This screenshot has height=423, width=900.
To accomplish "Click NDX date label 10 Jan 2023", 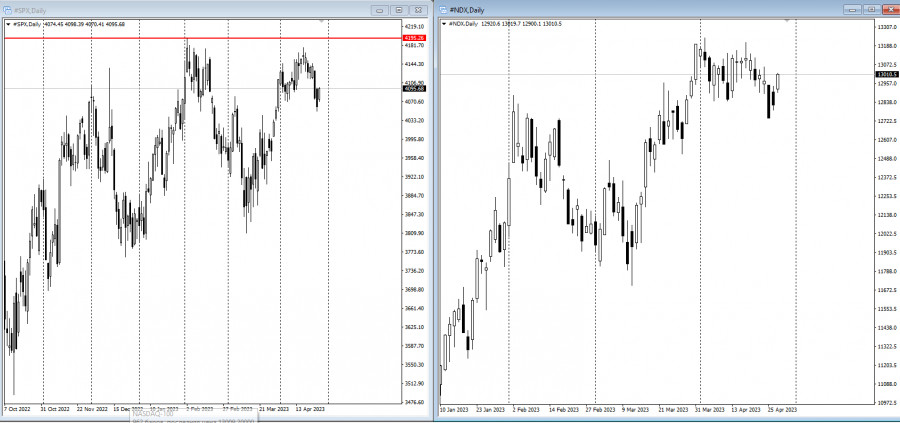I will 456,410.
